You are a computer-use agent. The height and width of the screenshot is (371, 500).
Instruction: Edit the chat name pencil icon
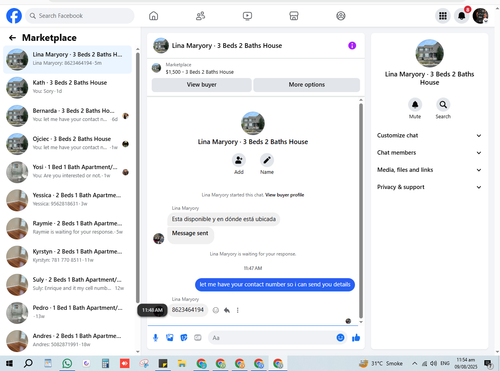267,160
